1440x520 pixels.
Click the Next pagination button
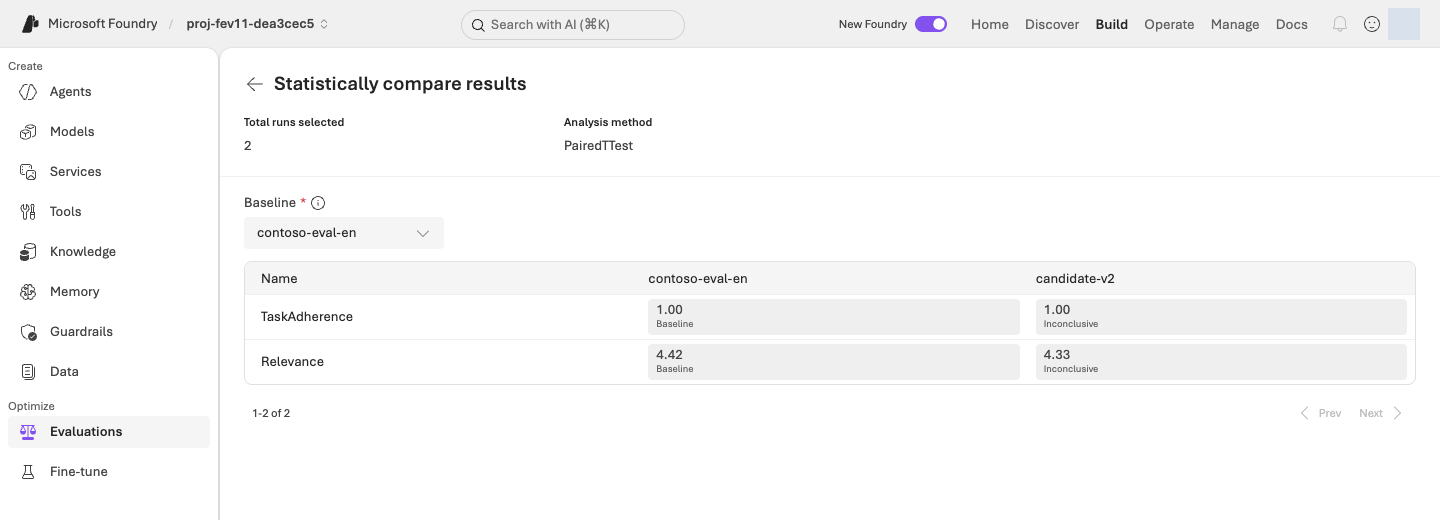(x=1381, y=413)
